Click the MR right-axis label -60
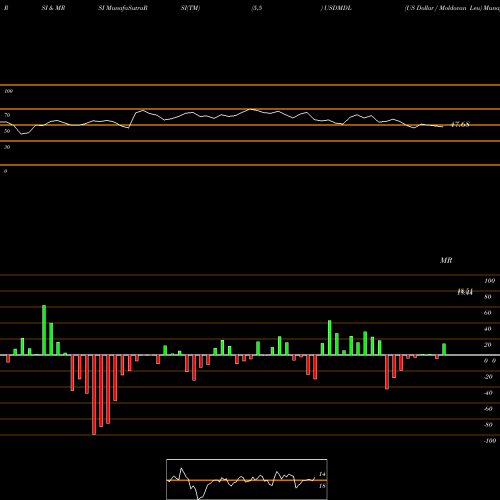This screenshot has height=500, width=500. point(488,409)
